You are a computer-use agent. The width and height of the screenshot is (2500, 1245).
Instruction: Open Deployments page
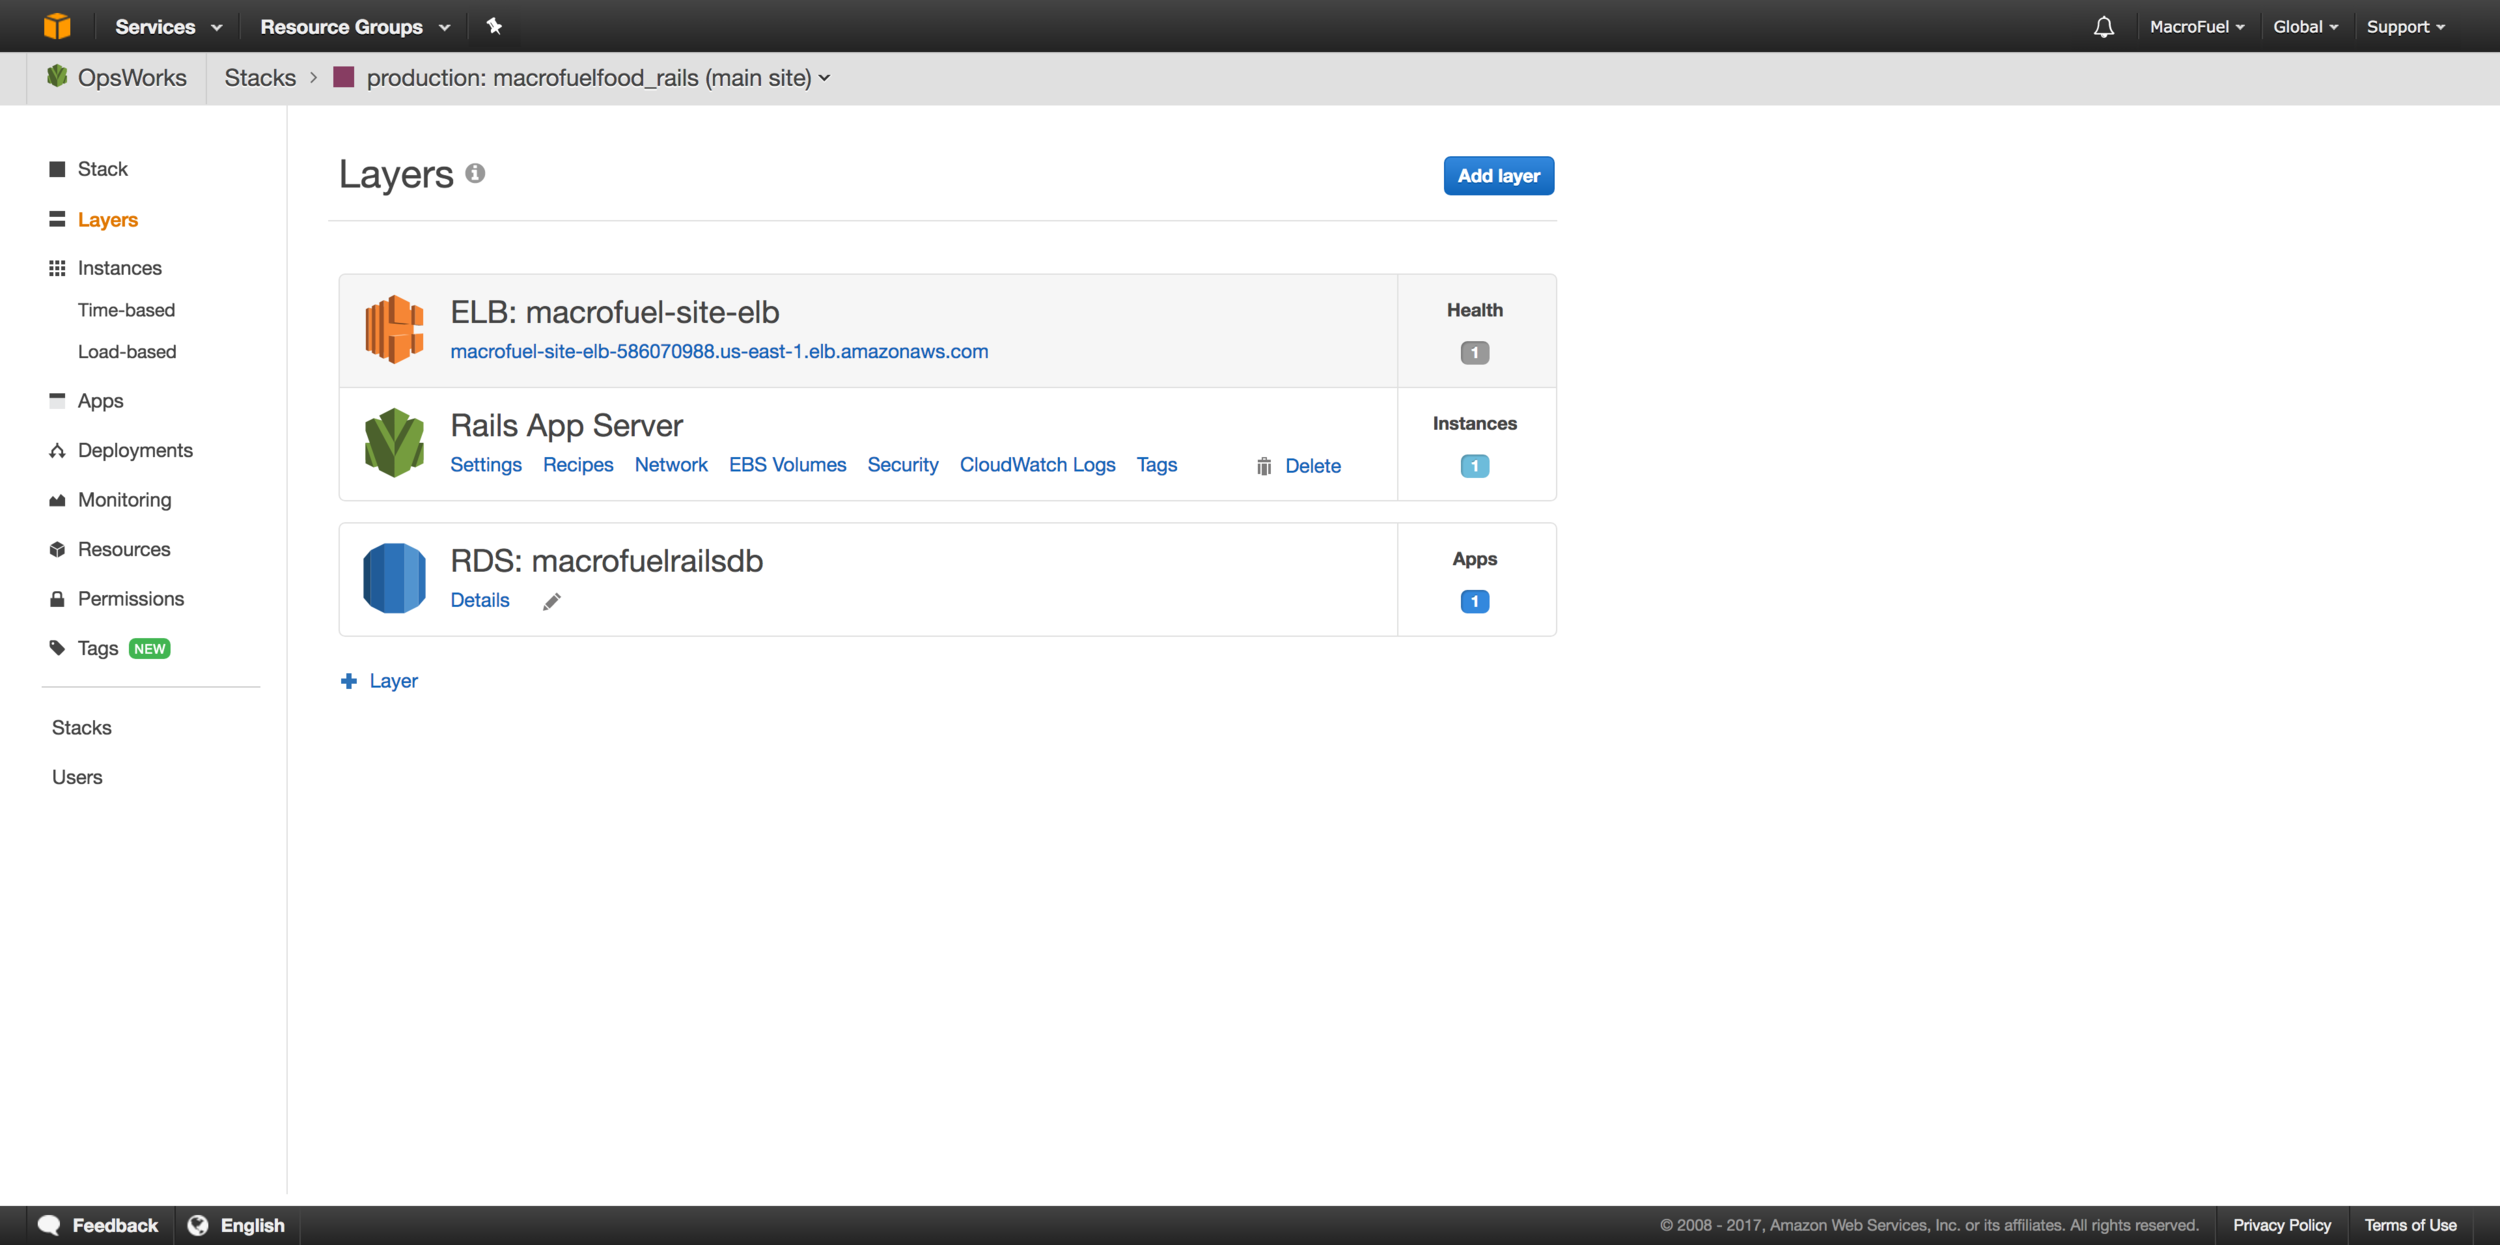coord(135,451)
